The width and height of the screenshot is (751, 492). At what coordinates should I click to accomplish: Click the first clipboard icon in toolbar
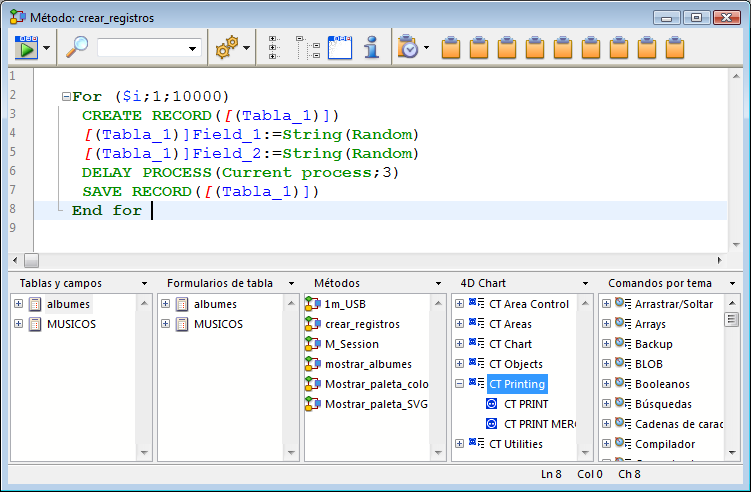tap(451, 47)
